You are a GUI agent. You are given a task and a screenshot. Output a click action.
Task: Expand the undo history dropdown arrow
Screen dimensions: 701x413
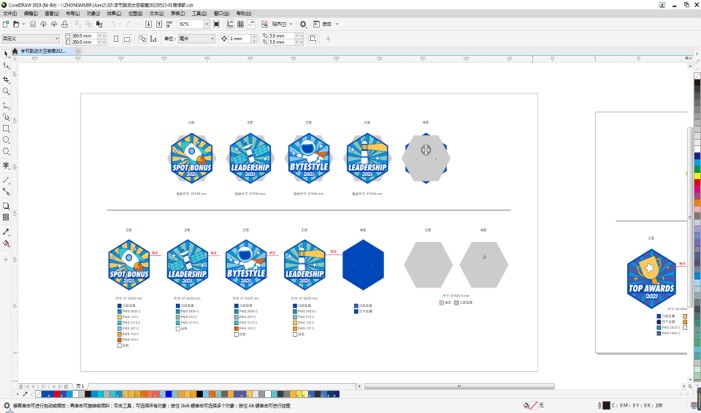(x=119, y=24)
